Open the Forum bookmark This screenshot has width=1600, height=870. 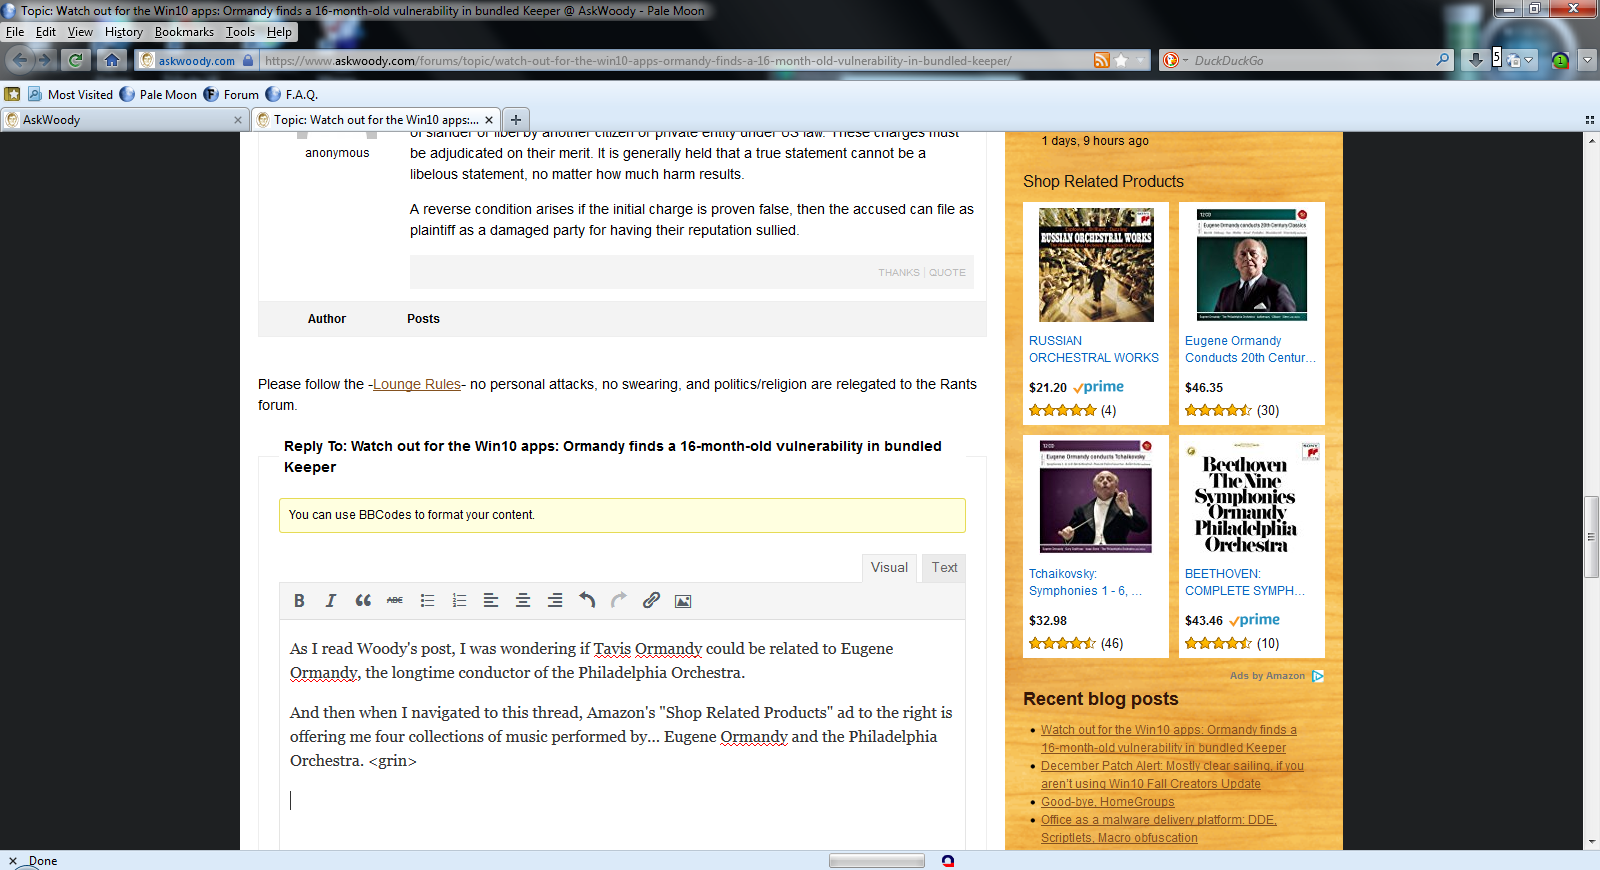[x=231, y=94]
